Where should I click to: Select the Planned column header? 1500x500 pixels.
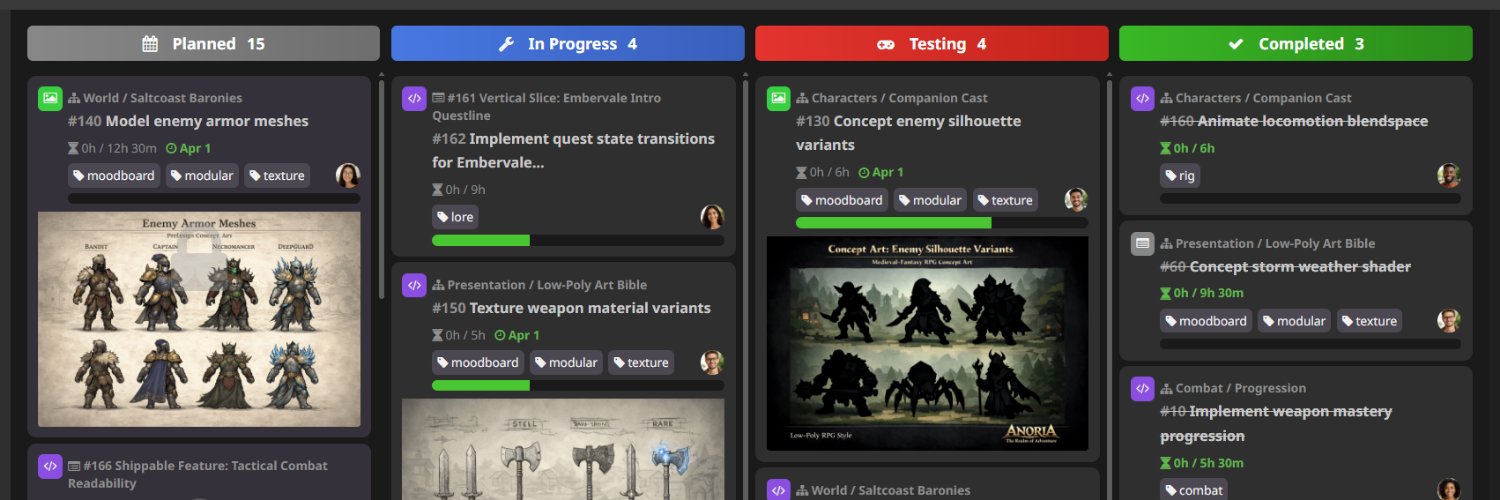tap(203, 44)
